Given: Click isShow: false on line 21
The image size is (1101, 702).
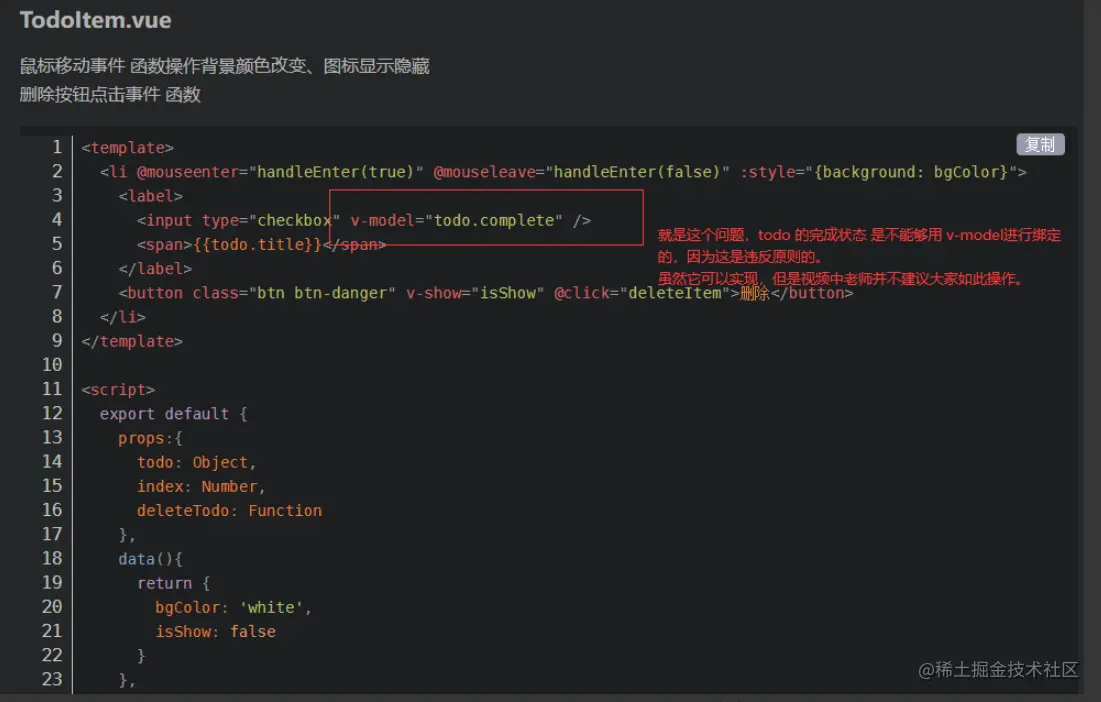Looking at the screenshot, I should coord(215,632).
